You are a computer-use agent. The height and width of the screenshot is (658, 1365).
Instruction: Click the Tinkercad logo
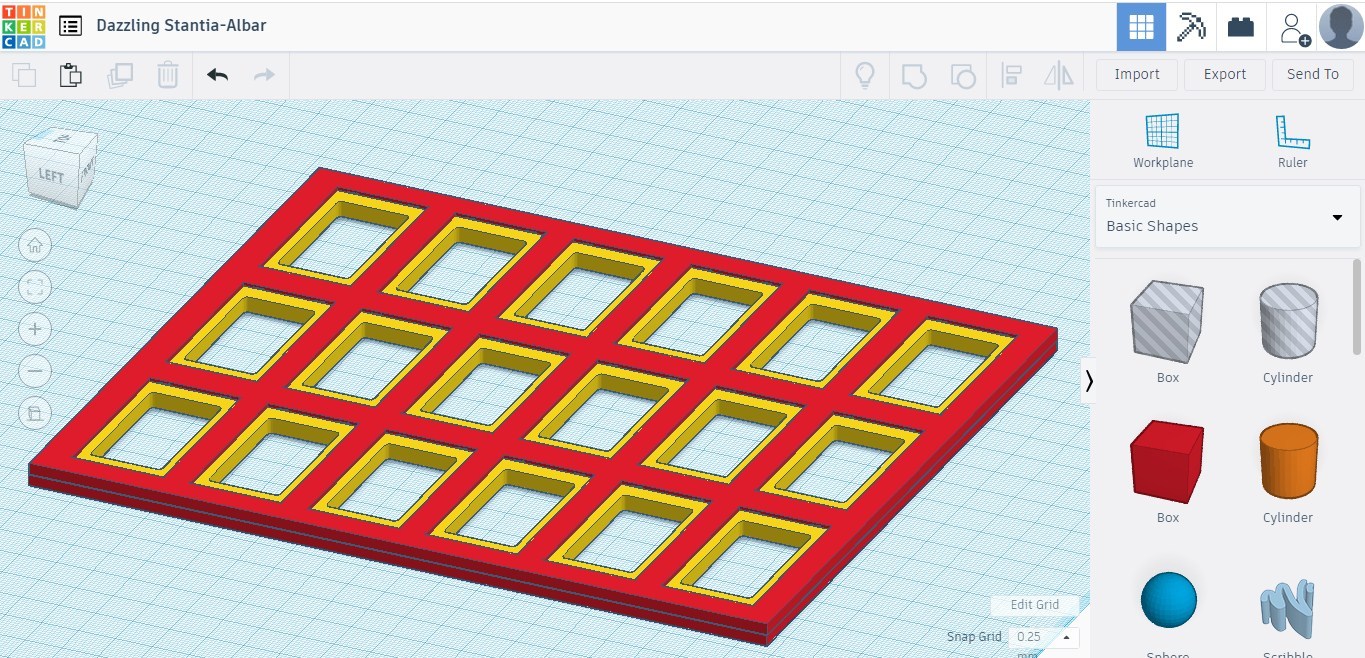pyautogui.click(x=24, y=26)
